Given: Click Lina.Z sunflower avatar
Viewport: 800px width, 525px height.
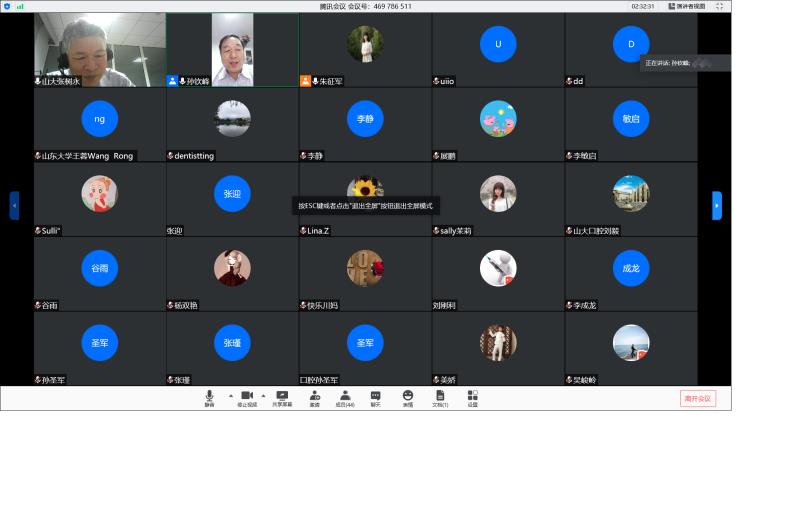Looking at the screenshot, I should tap(365, 187).
